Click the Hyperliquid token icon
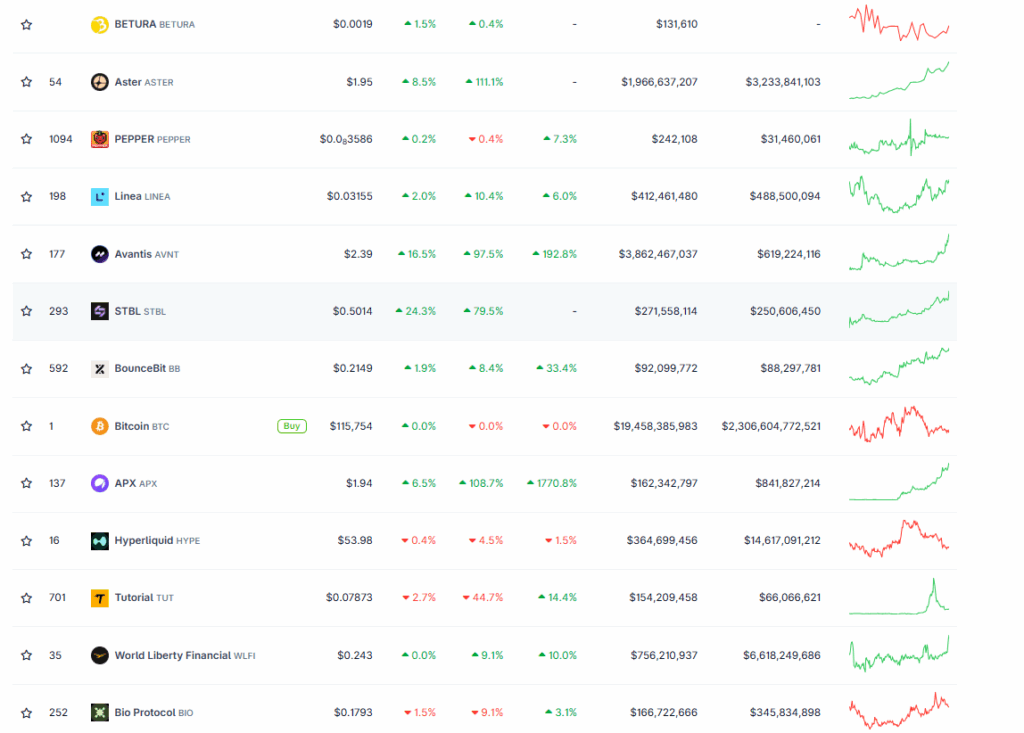1024x733 pixels. pos(100,541)
